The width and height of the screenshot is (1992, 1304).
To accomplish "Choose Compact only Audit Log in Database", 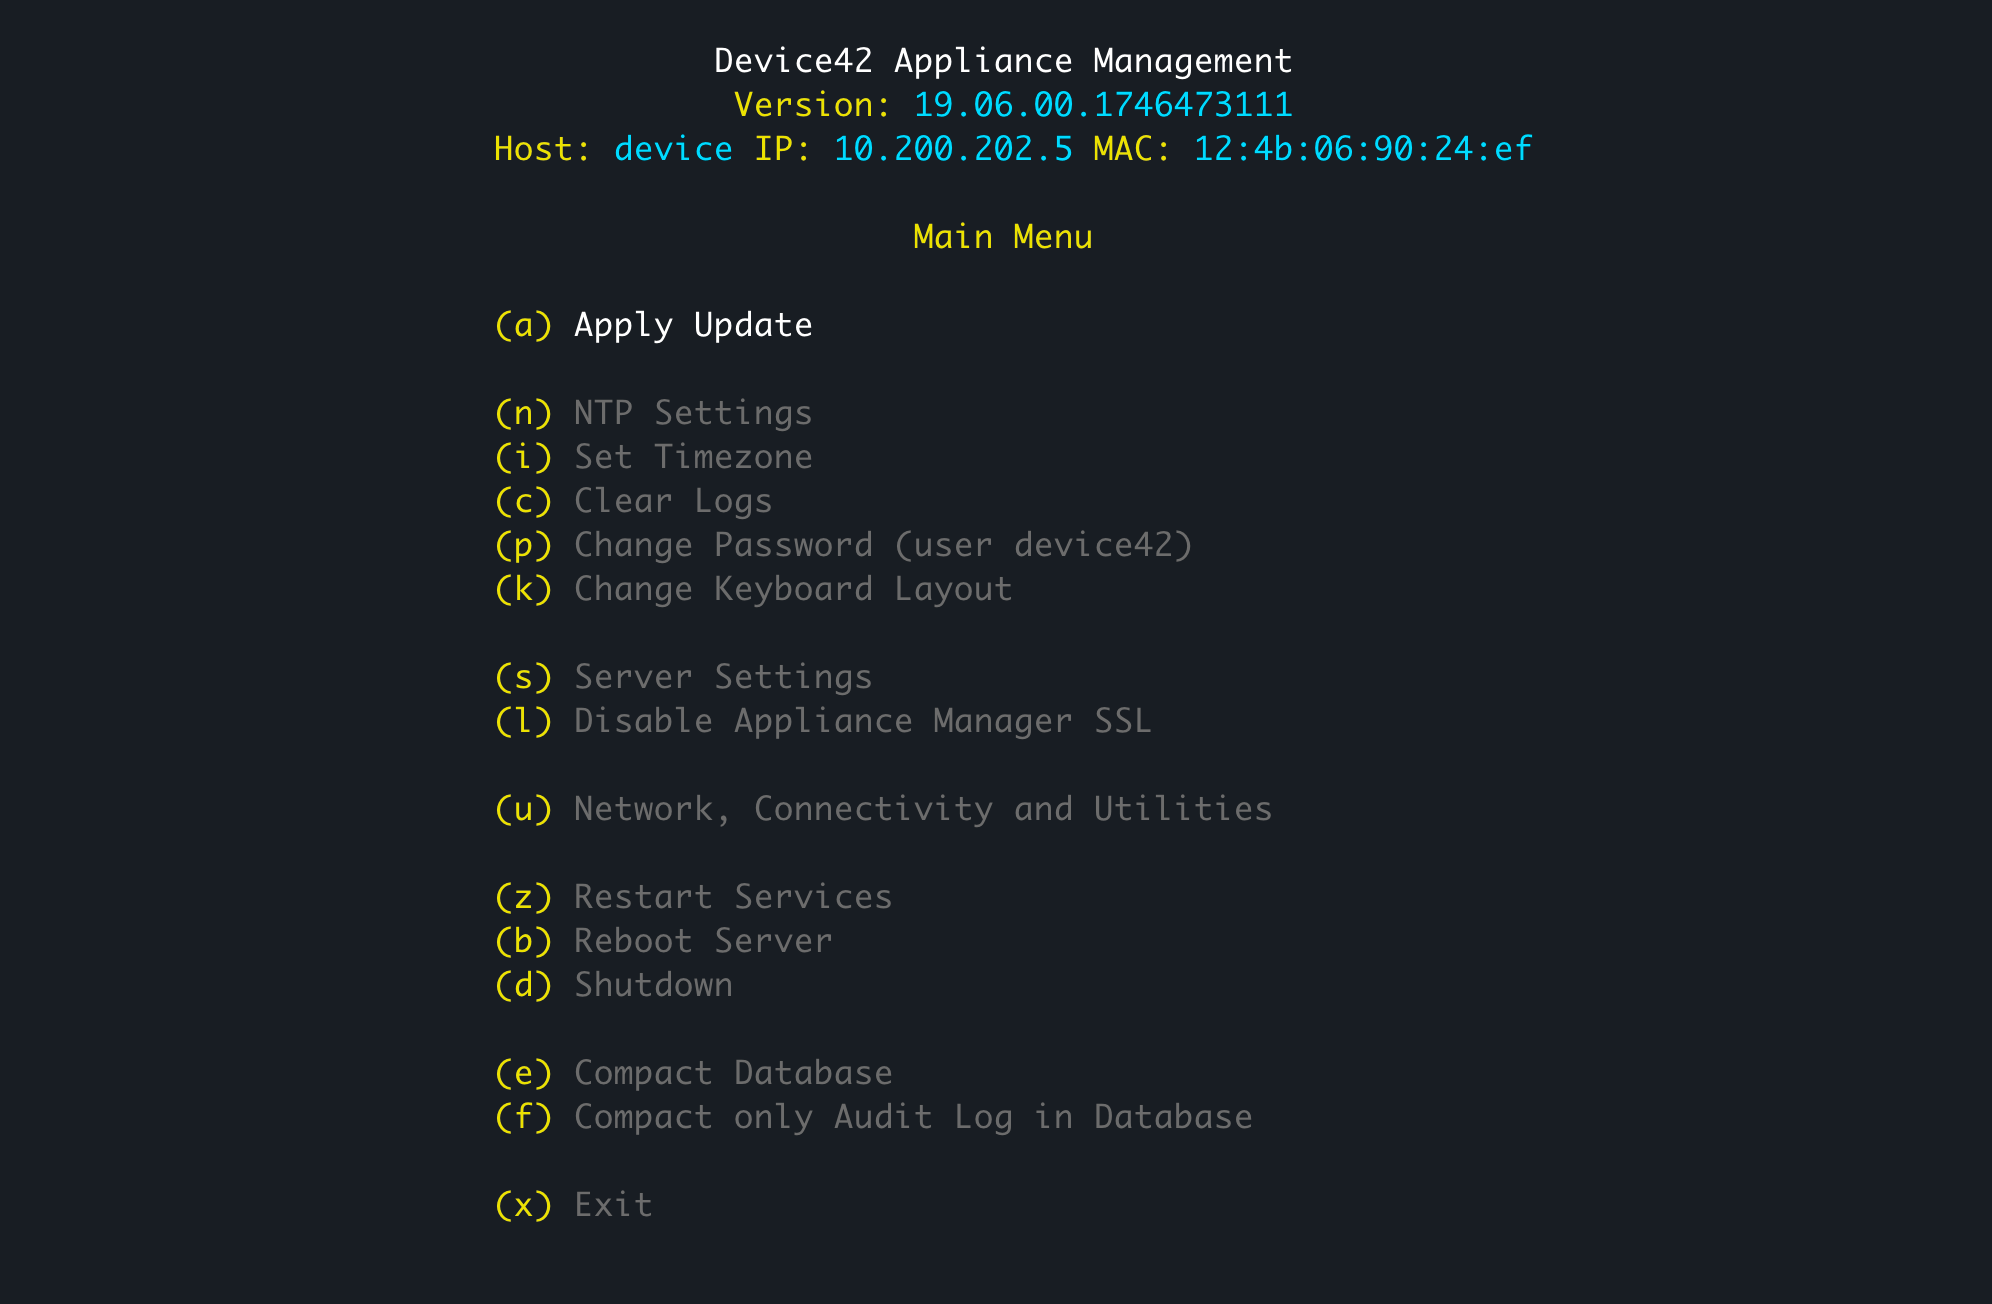I will pos(912,1116).
